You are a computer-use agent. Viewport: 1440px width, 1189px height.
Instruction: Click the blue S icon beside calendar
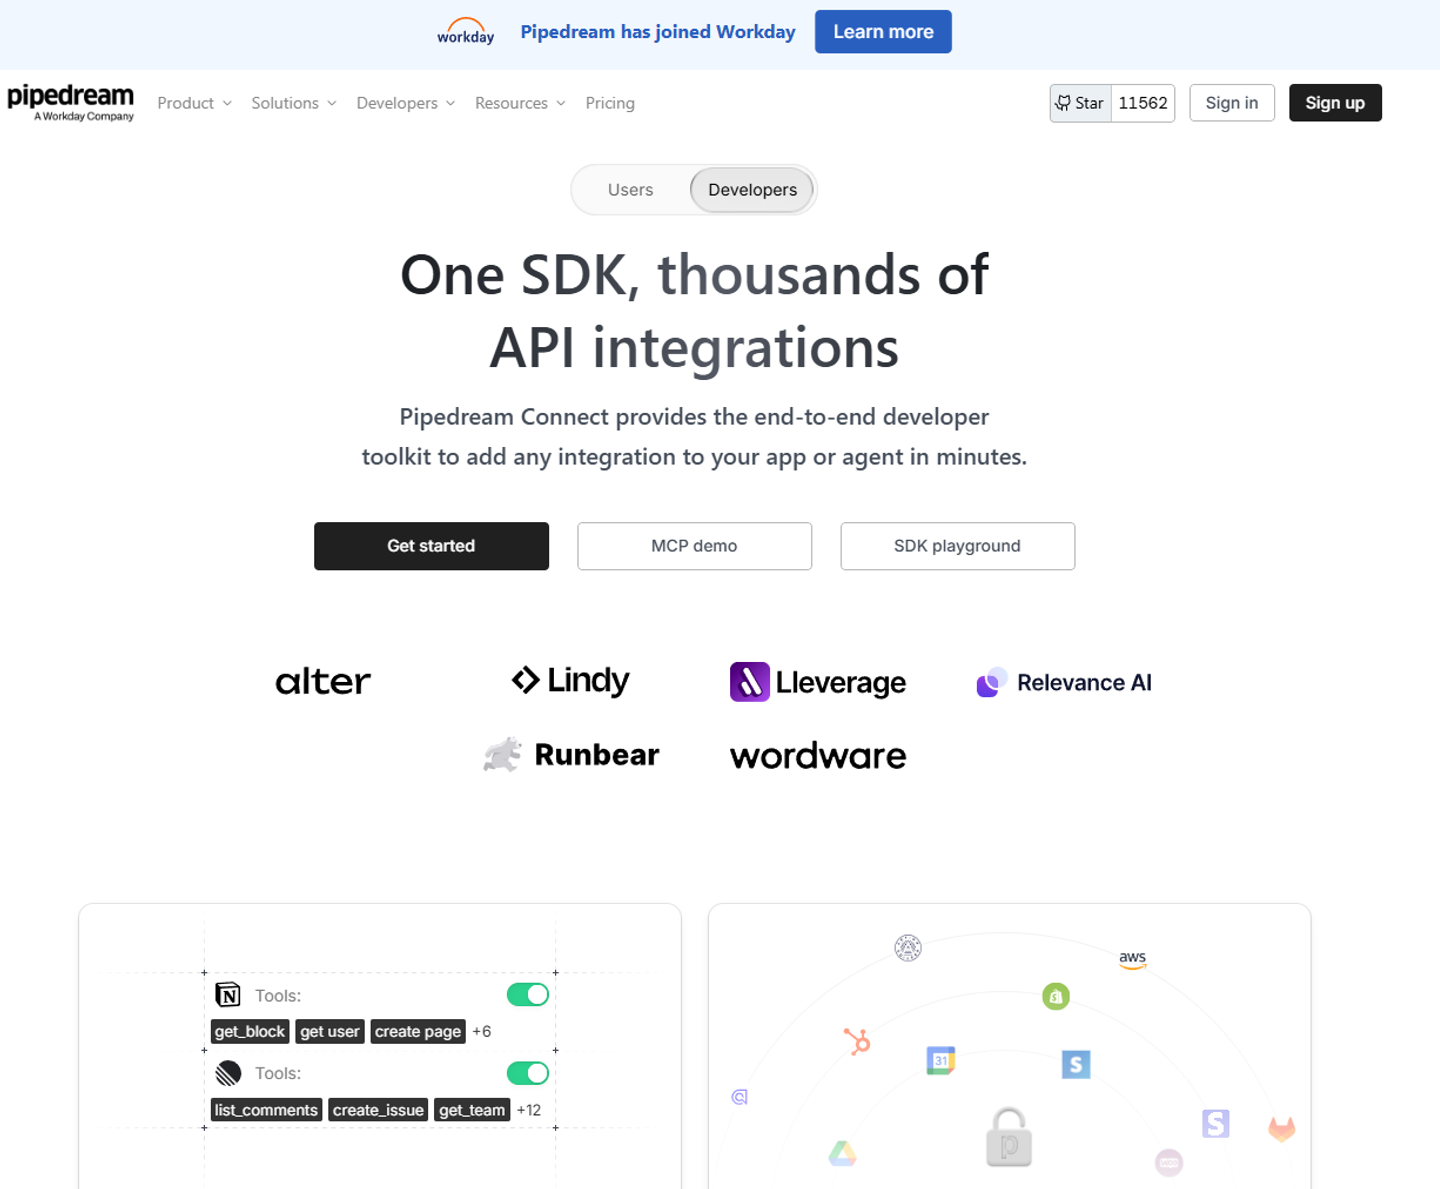1076,1064
